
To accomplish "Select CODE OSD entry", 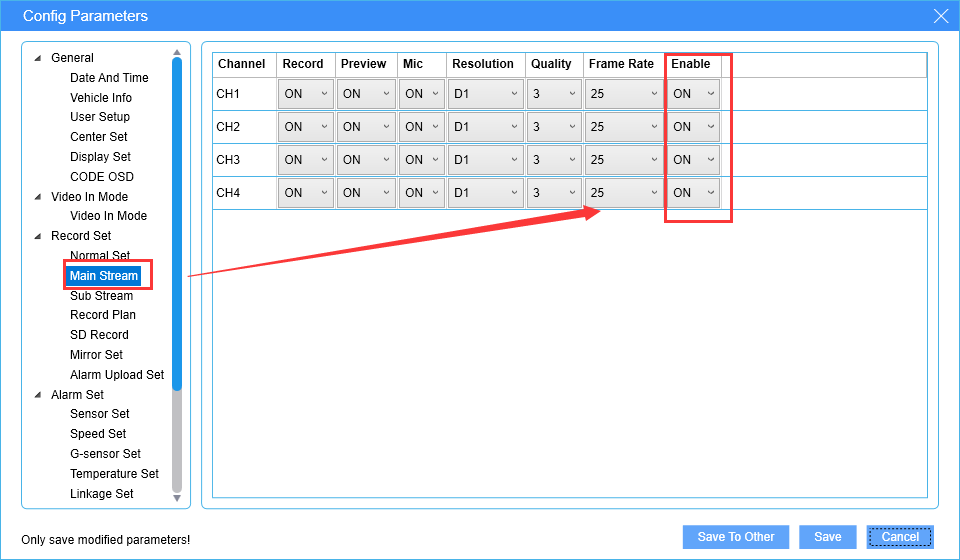I will click(x=102, y=176).
